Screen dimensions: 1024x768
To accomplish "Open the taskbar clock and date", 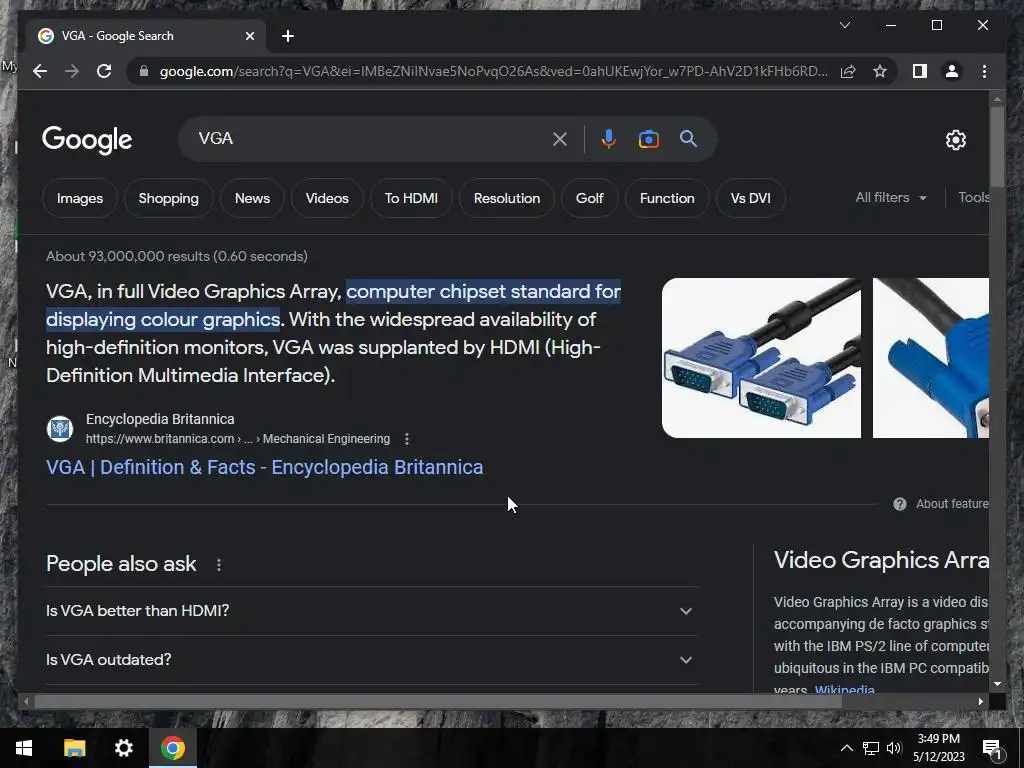I will (x=938, y=748).
